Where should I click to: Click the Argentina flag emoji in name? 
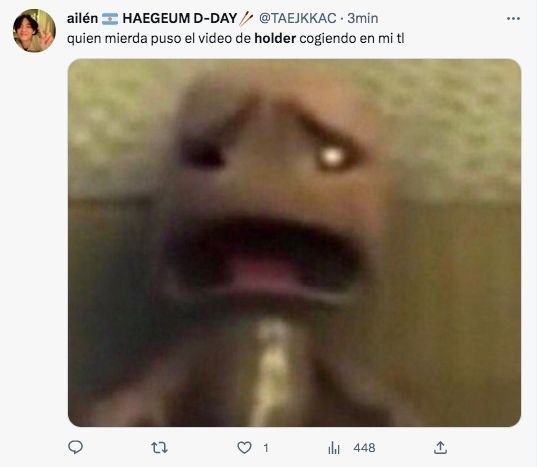[x=110, y=19]
